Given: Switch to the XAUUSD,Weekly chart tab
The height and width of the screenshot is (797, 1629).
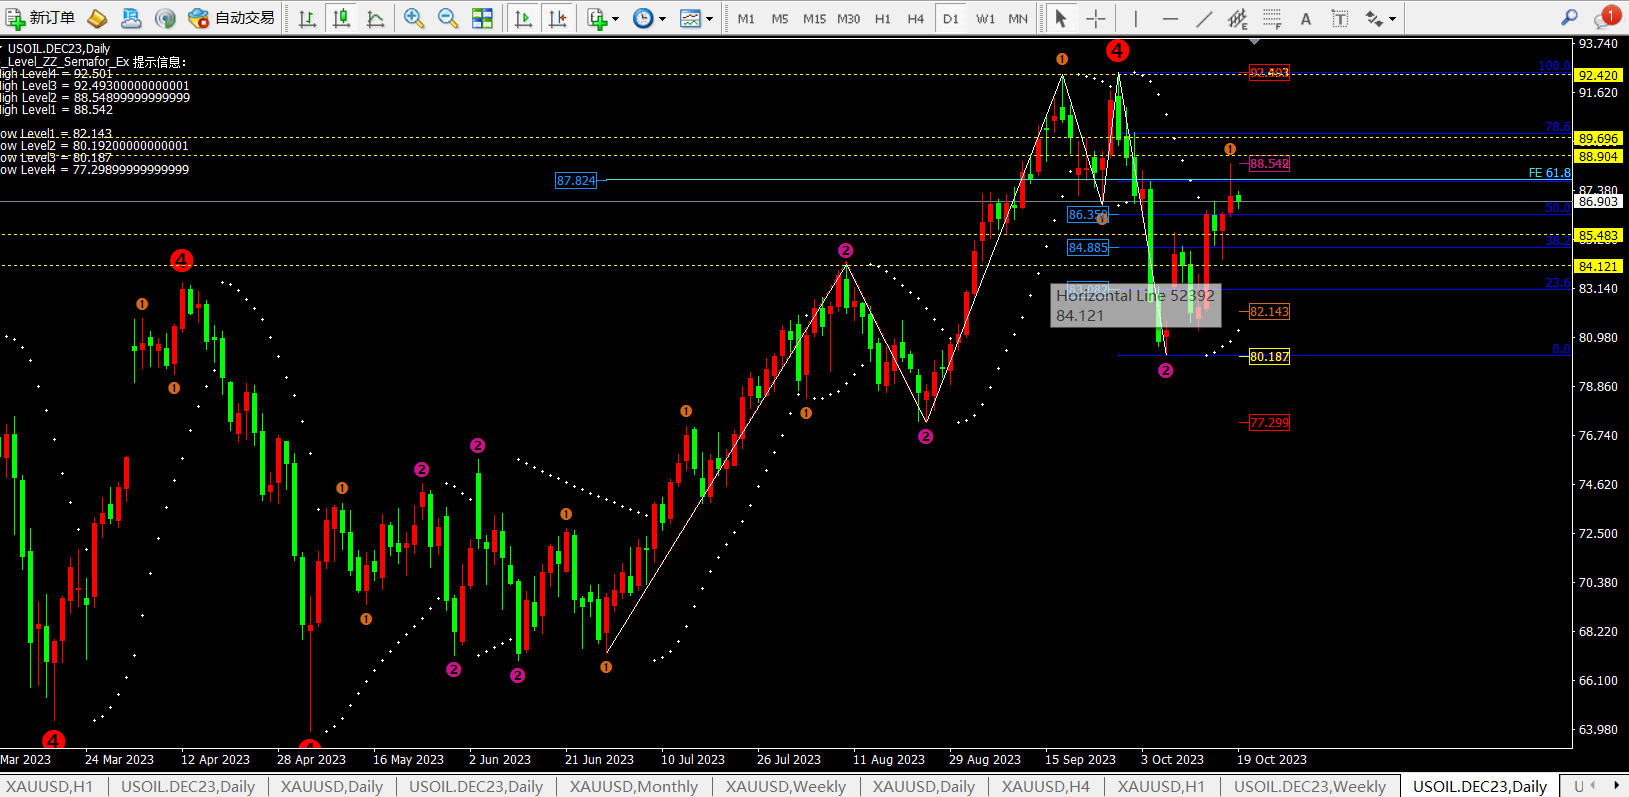Looking at the screenshot, I should [x=786, y=786].
